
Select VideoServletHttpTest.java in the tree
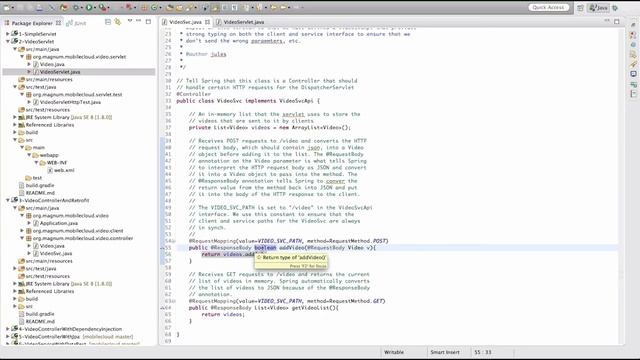coord(70,102)
